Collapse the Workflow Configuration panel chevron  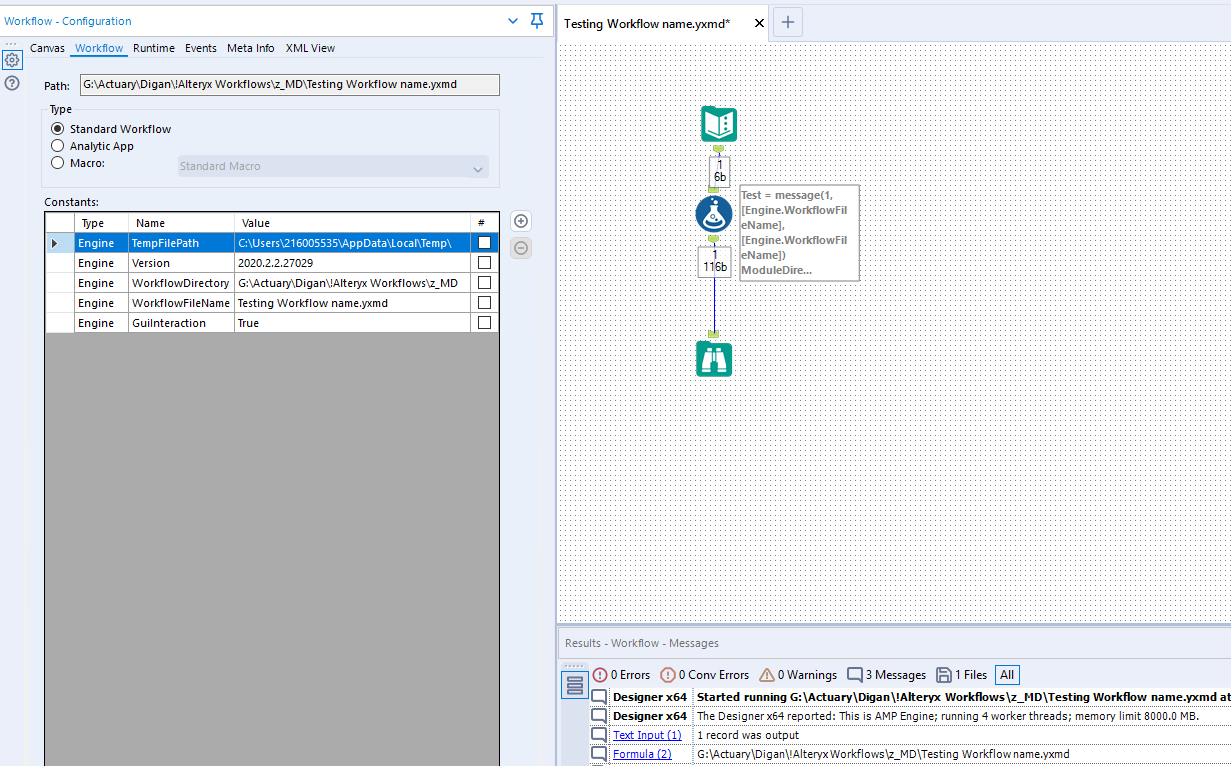click(513, 20)
